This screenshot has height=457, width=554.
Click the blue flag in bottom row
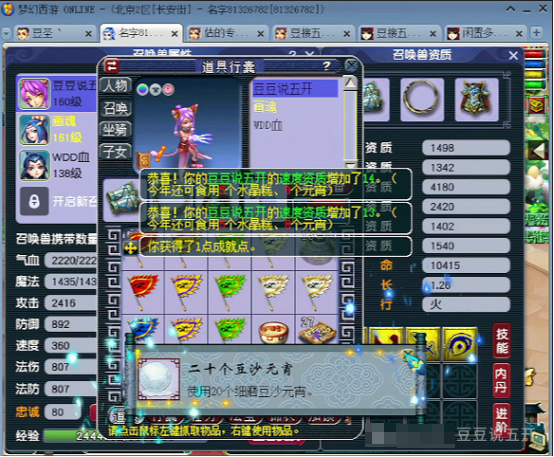coord(143,329)
